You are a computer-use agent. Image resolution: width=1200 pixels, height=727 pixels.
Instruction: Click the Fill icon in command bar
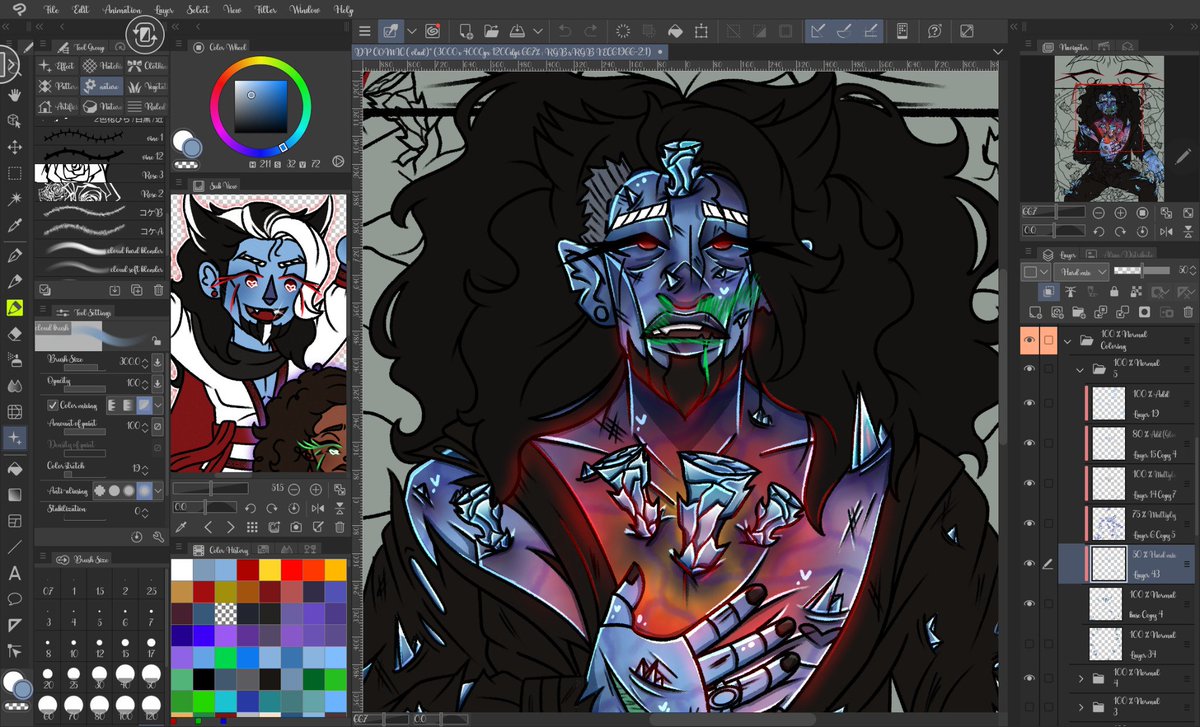(x=675, y=31)
